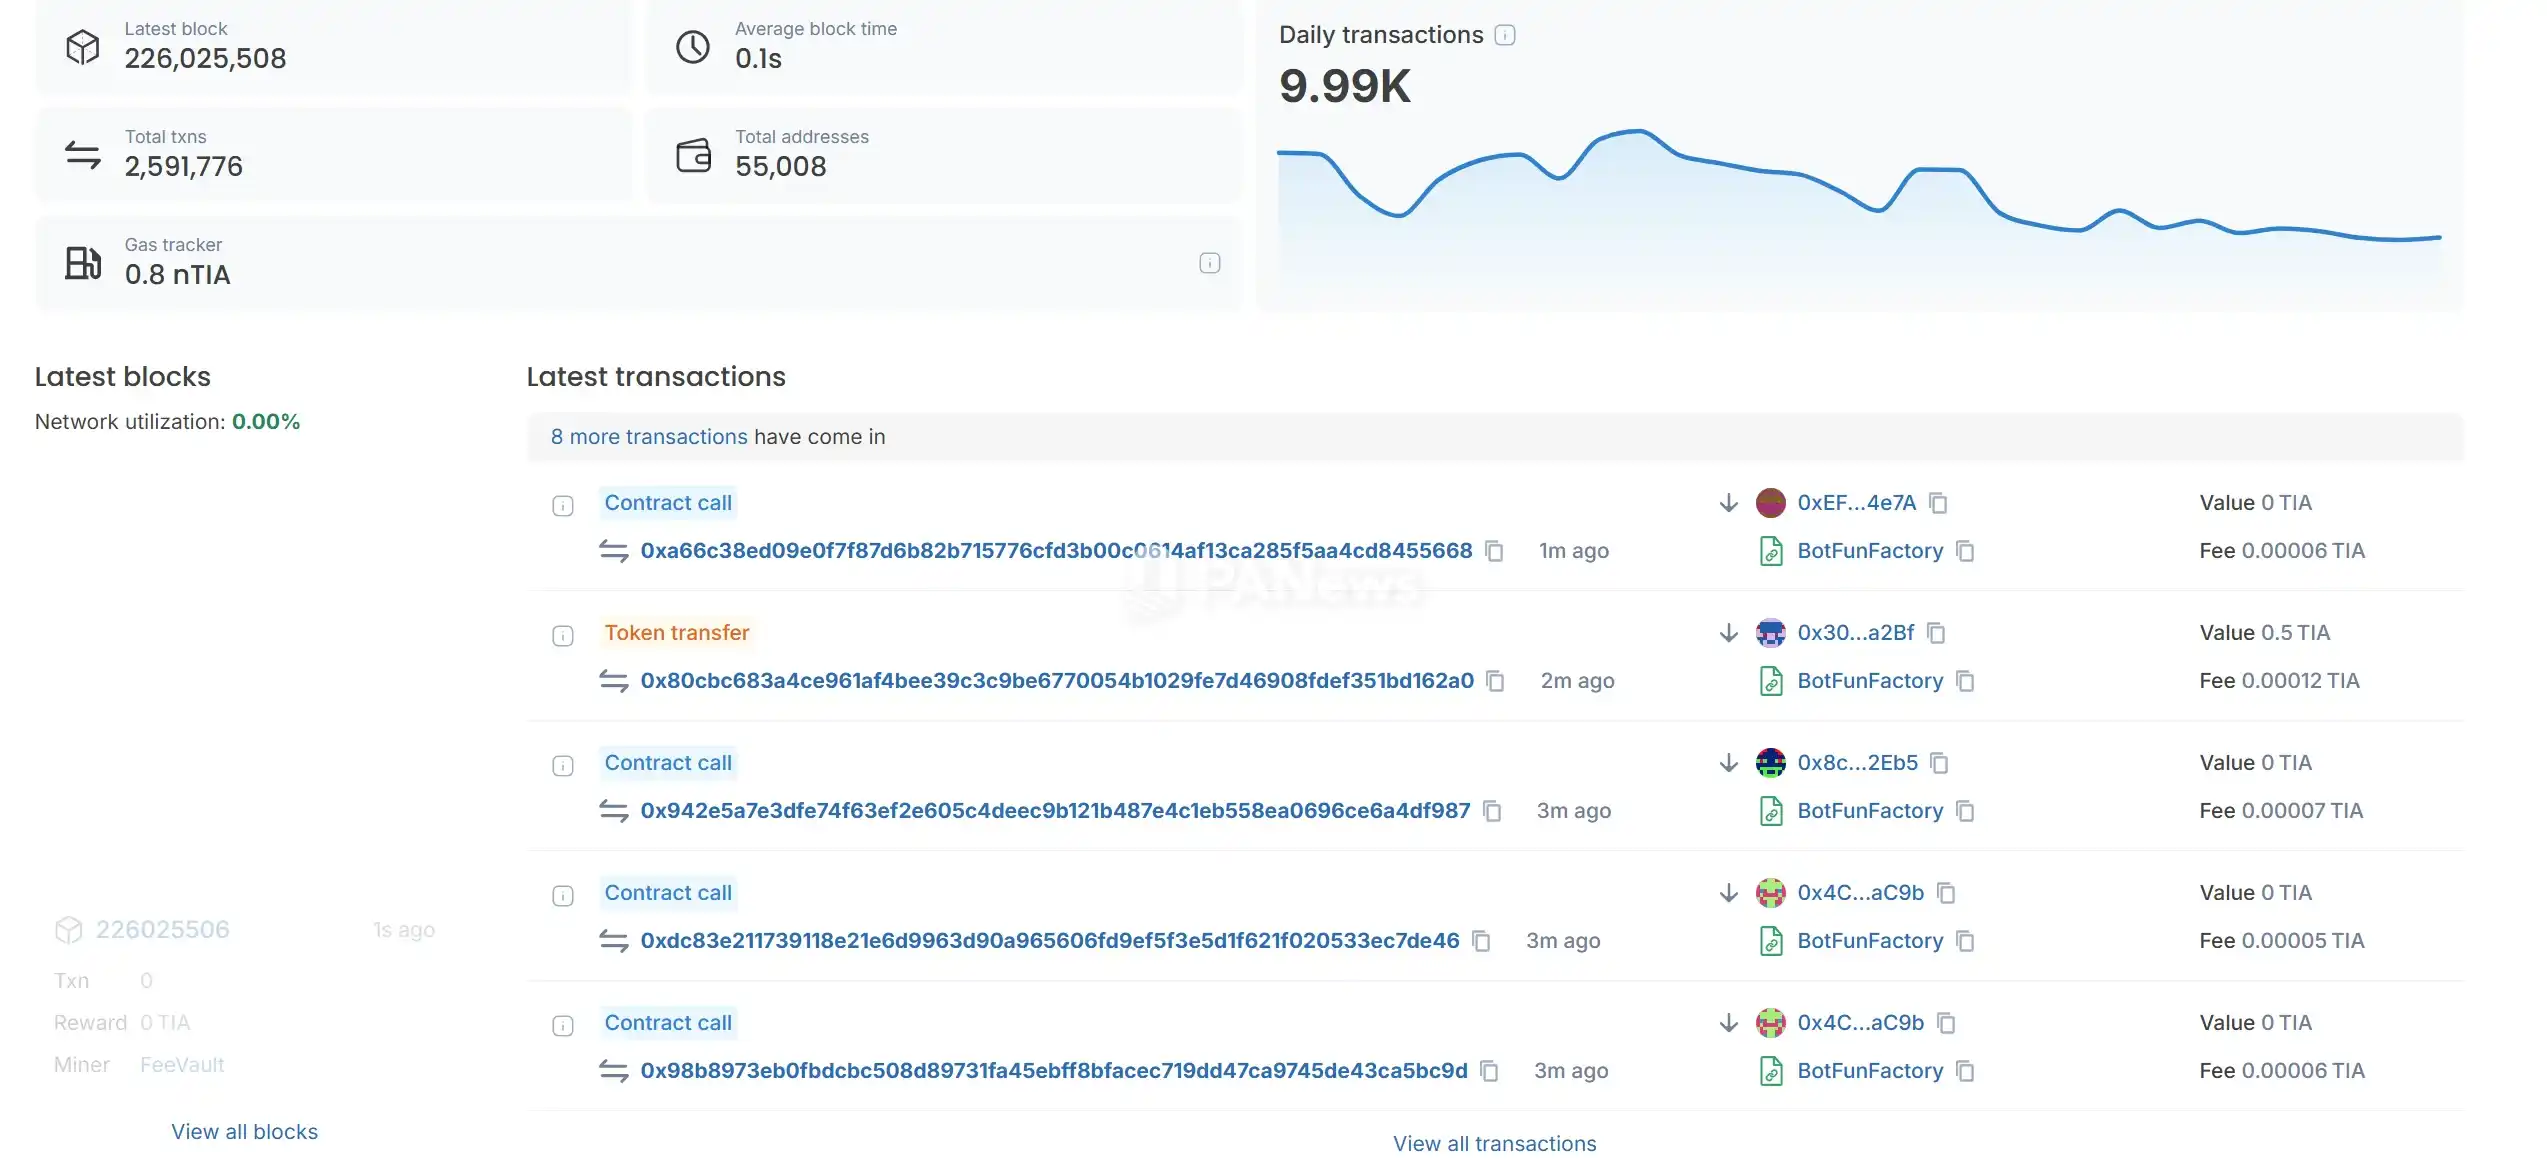Image resolution: width=2547 pixels, height=1164 pixels.
Task: Copy BotFunFactory address in first Contract call row
Action: 1965,551
